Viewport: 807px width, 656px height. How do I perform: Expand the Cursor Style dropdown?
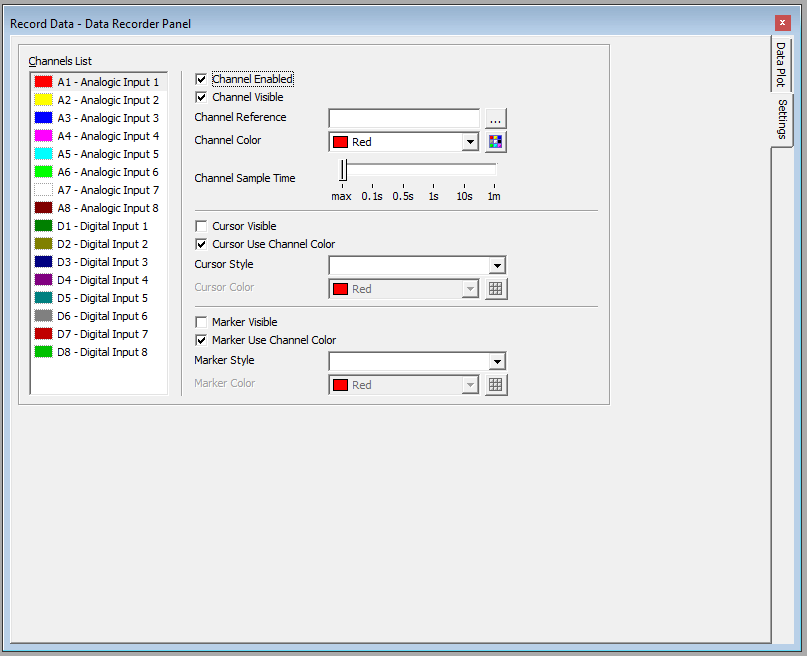click(x=496, y=265)
